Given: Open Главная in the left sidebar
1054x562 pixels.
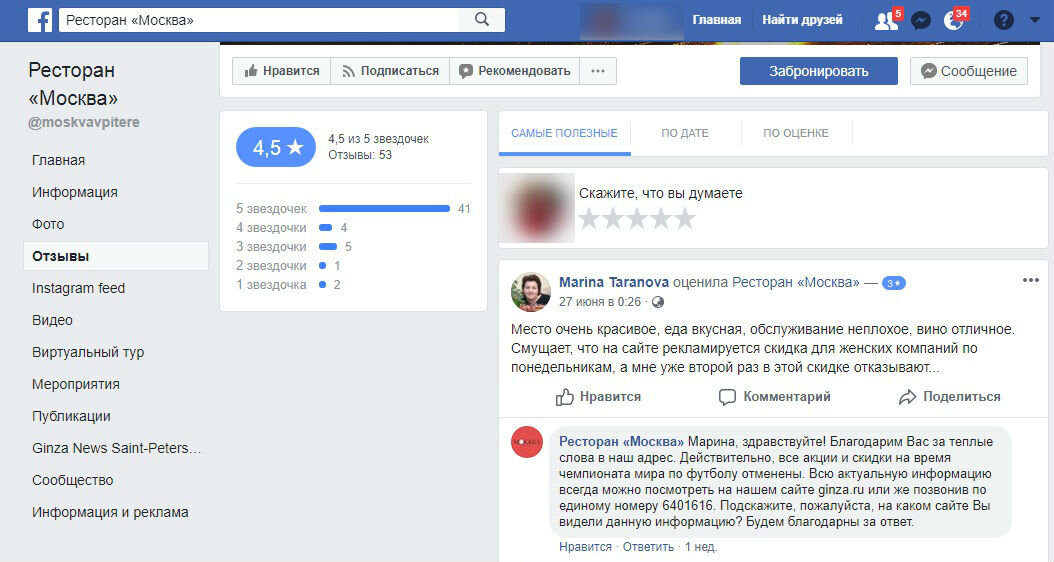Looking at the screenshot, I should [58, 160].
